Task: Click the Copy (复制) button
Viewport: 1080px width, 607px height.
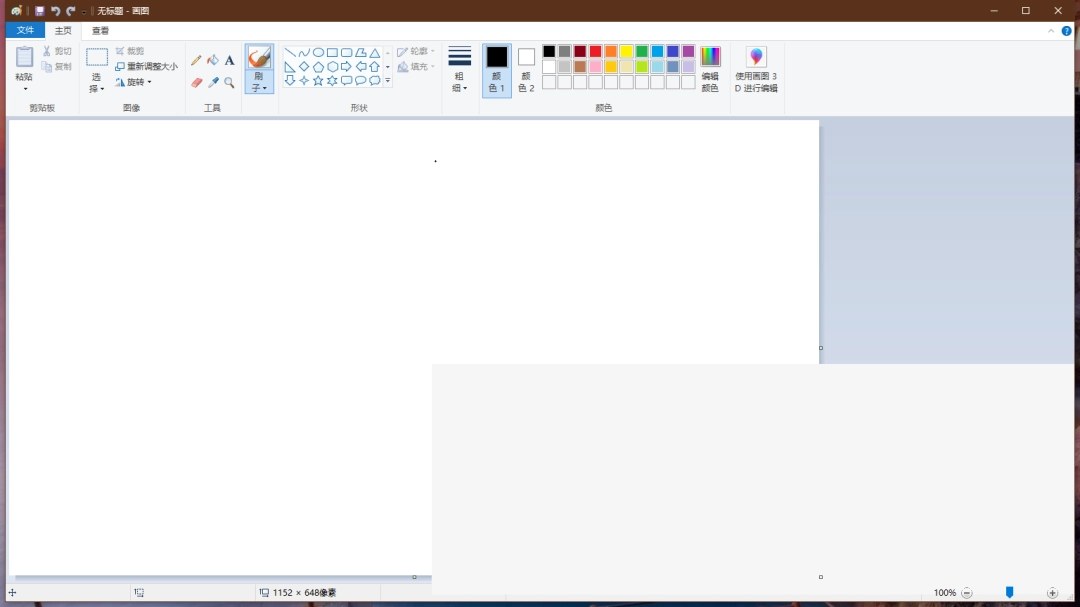Action: point(57,67)
